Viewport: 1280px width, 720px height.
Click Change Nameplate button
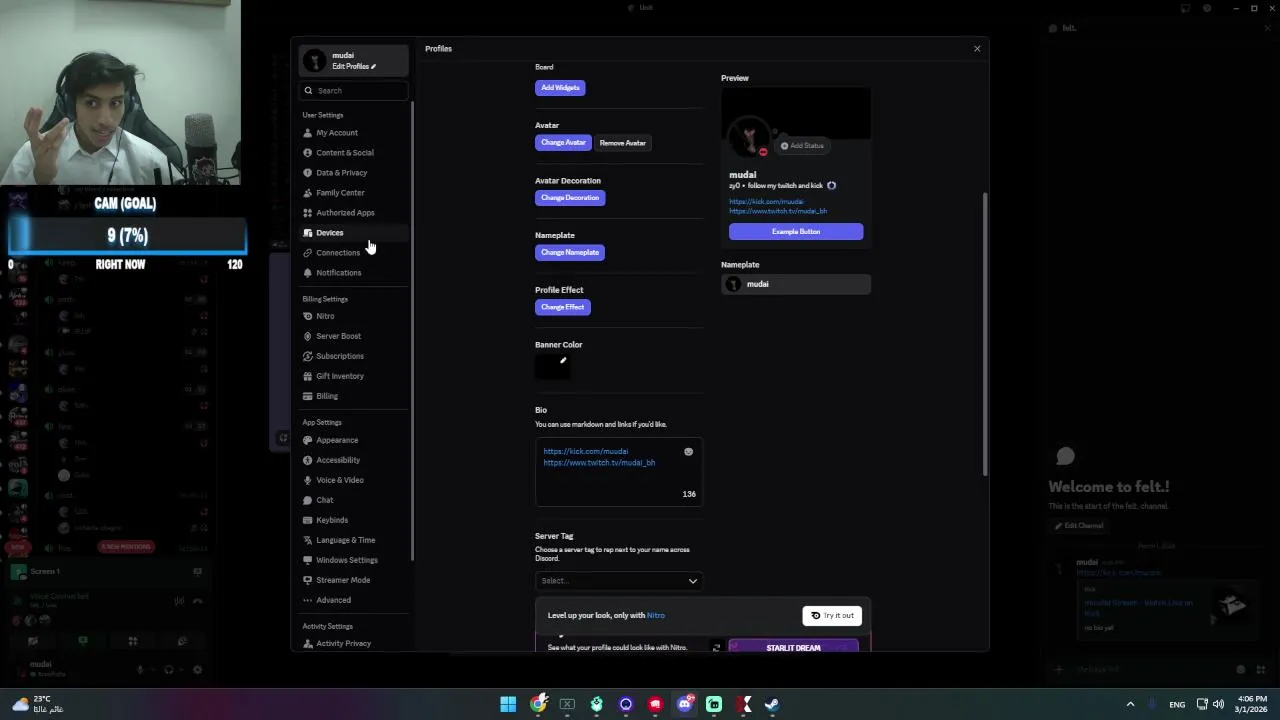point(570,253)
